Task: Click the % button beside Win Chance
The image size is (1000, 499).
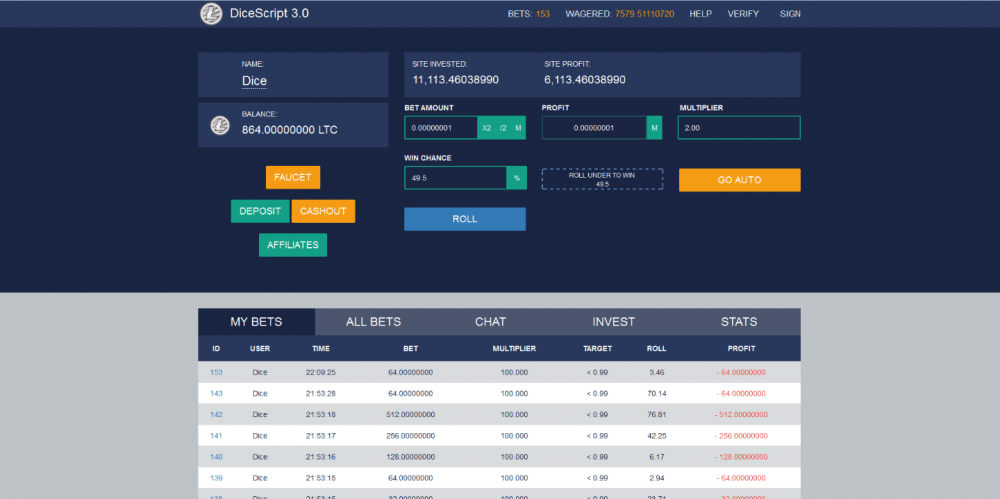Action: tap(517, 178)
